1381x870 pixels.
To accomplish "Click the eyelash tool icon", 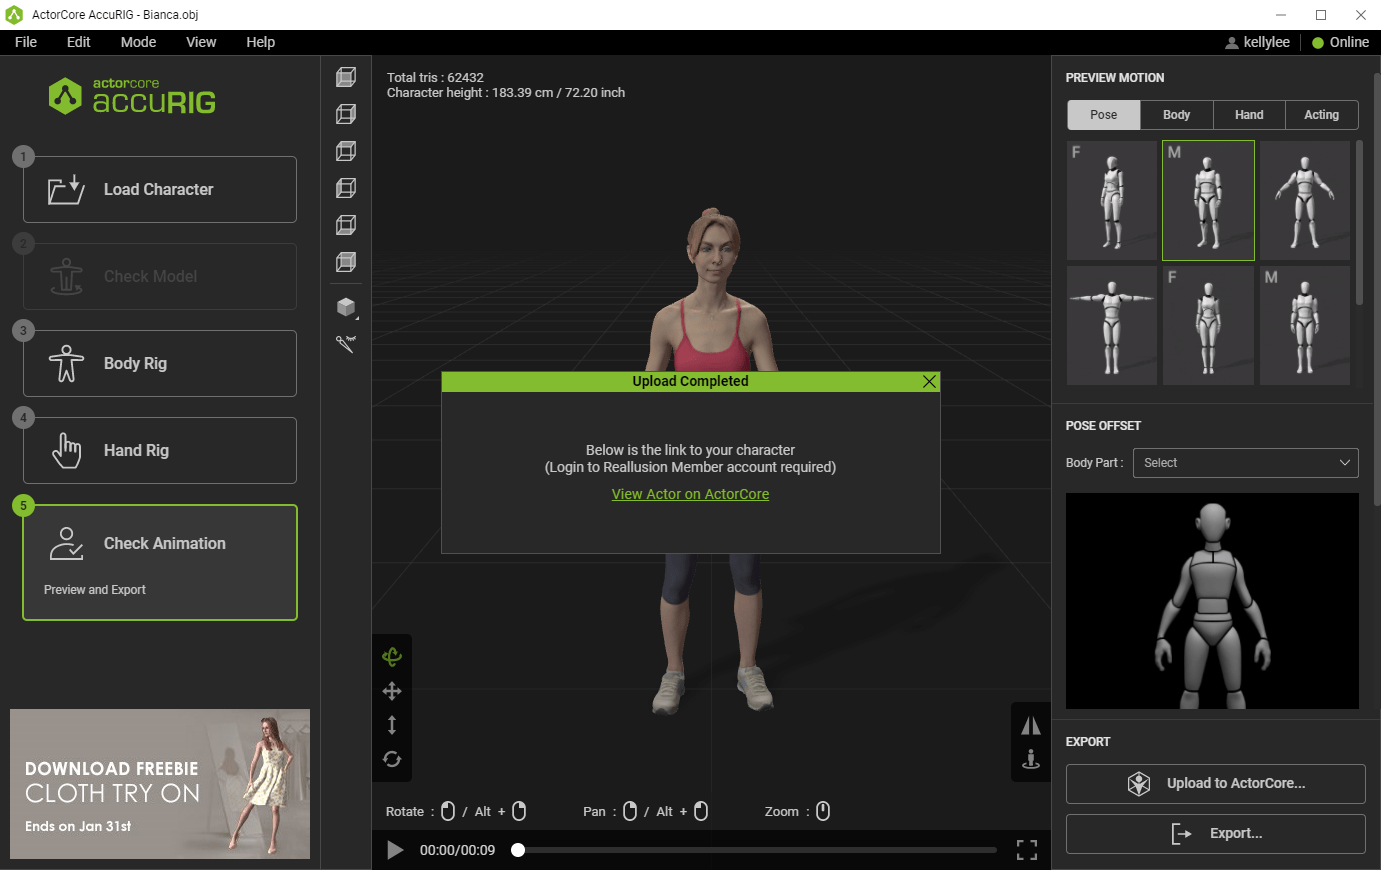I will pyautogui.click(x=346, y=344).
